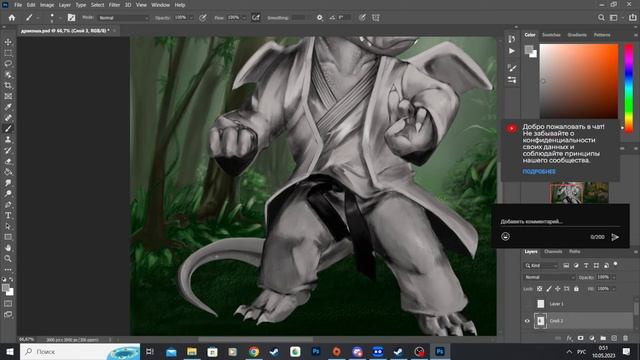Image resolution: width=640 pixels, height=360 pixels.
Task: Select the Rectangular Marquee tool
Action: click(8, 53)
